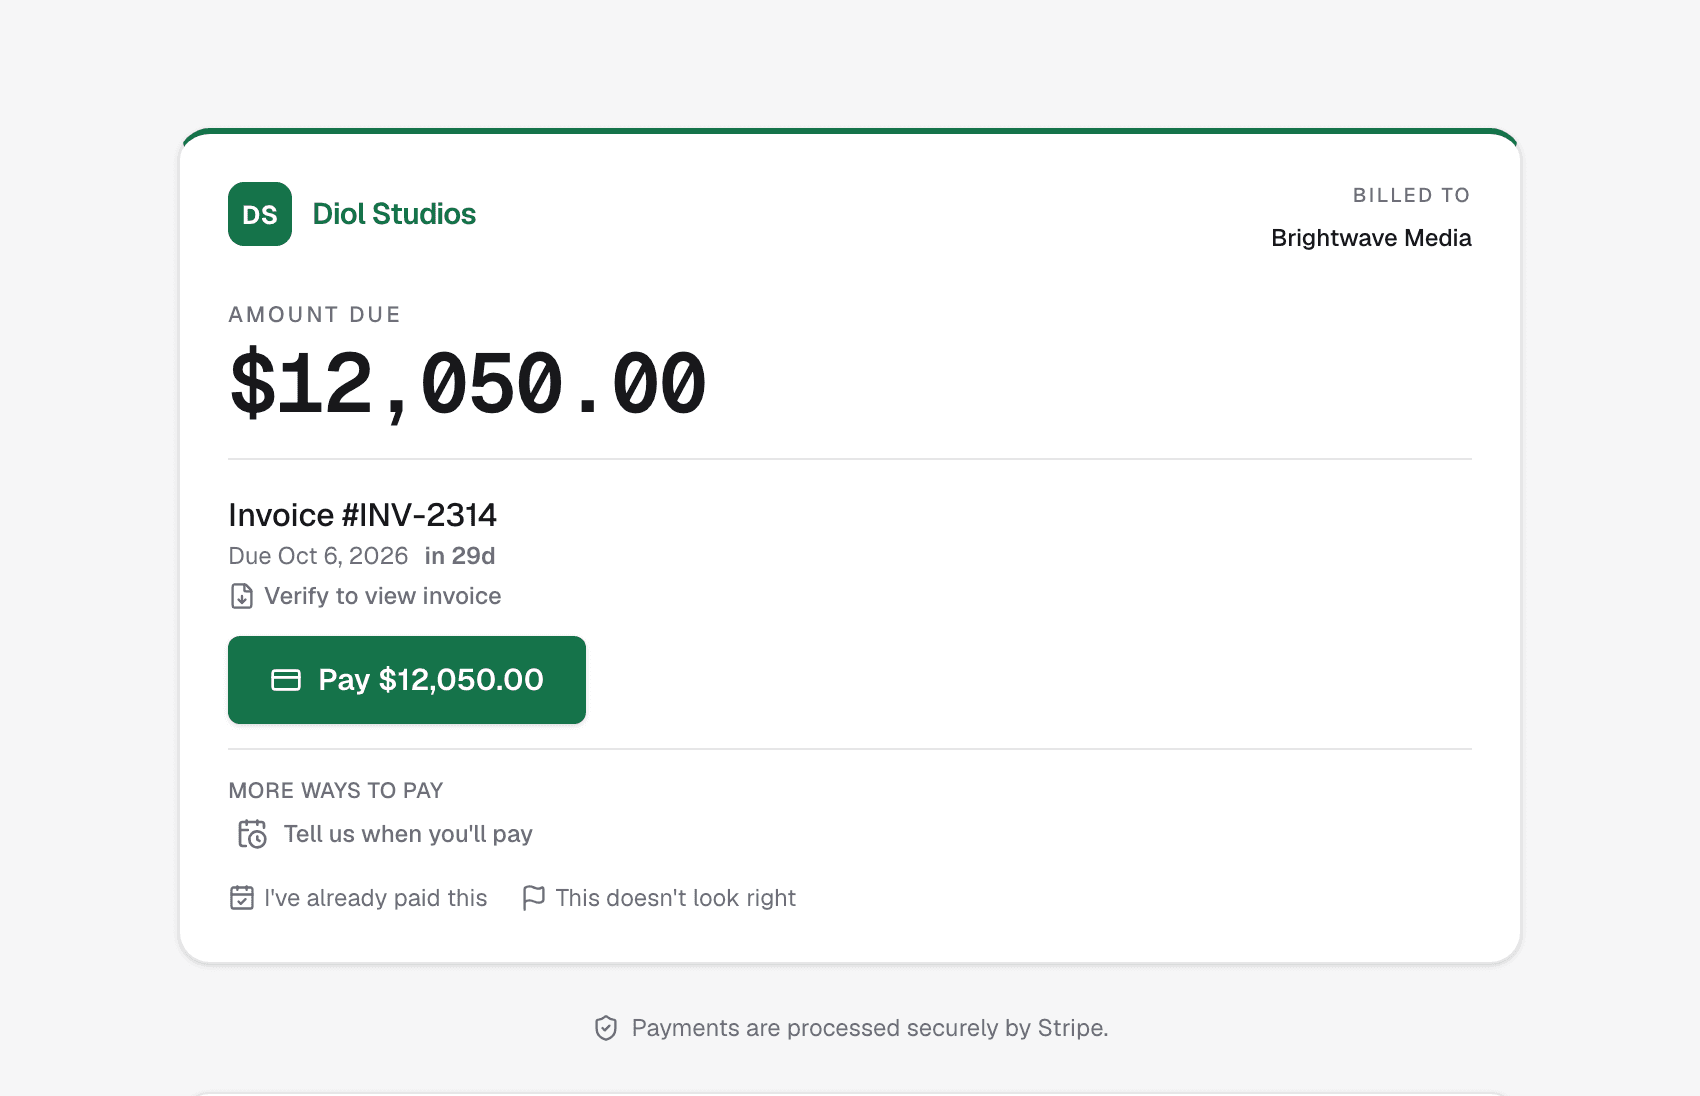Click the in 29d countdown text
1700x1096 pixels.
click(460, 556)
